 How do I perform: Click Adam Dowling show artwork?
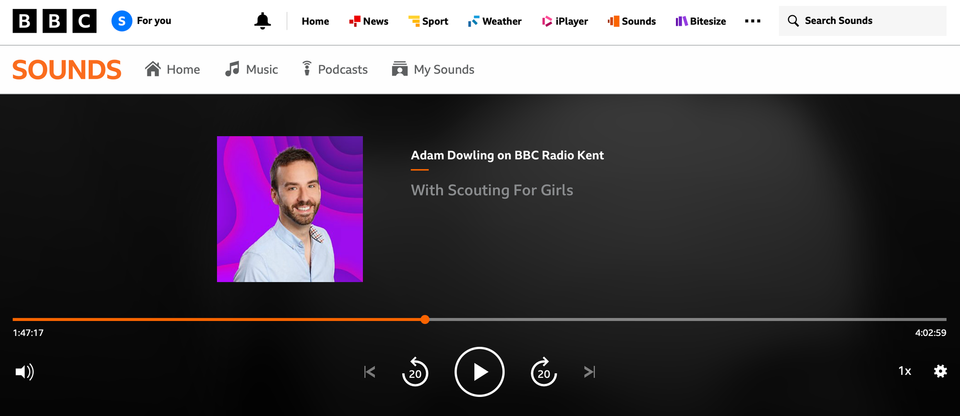[290, 209]
